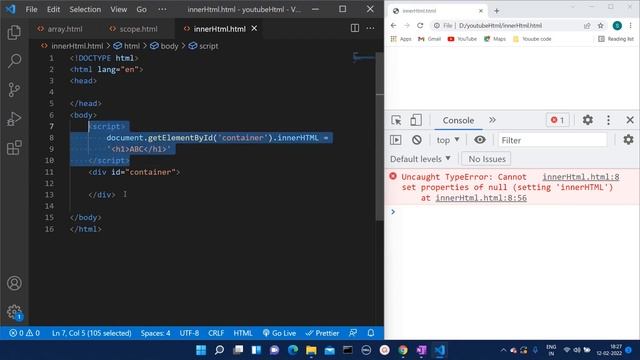Open the Edit menu
The width and height of the screenshot is (640, 360).
(53, 9)
